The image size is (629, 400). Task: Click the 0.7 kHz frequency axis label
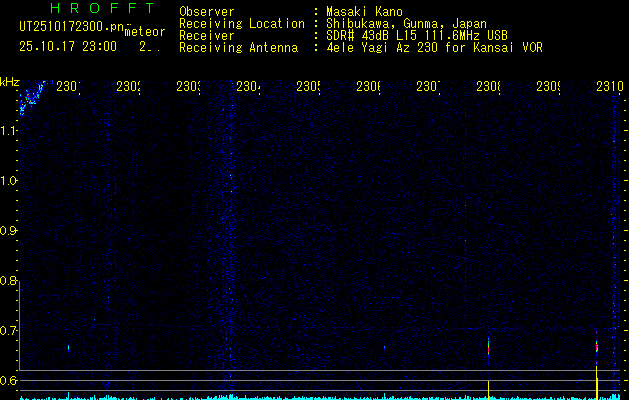click(7, 331)
